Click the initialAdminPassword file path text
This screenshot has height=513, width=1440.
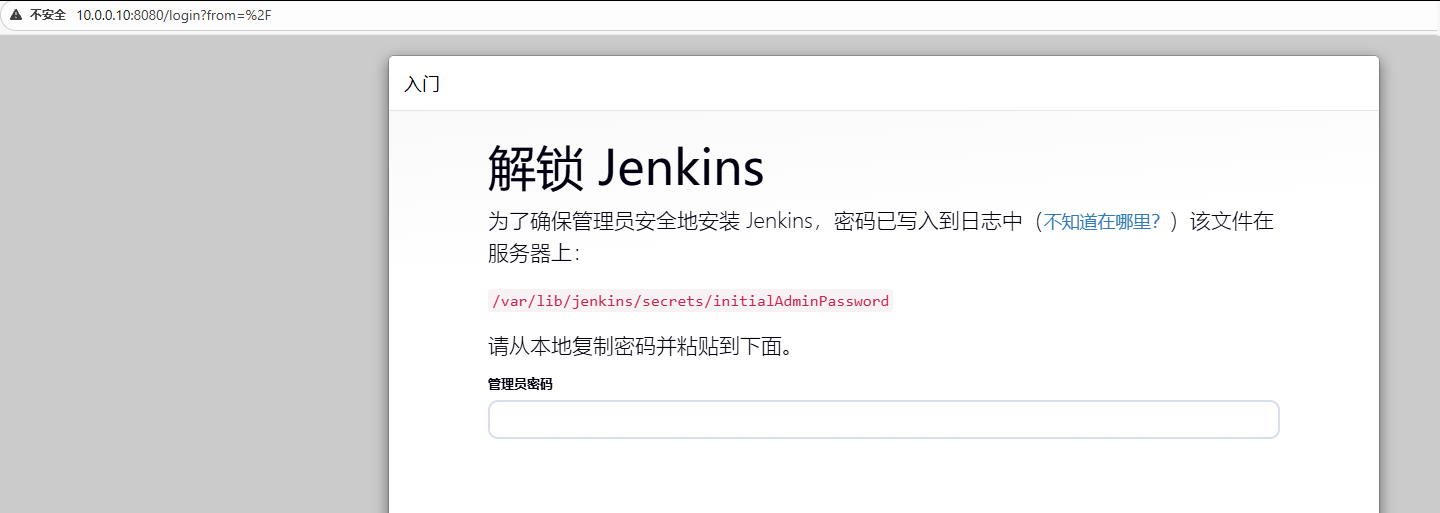pyautogui.click(x=690, y=301)
